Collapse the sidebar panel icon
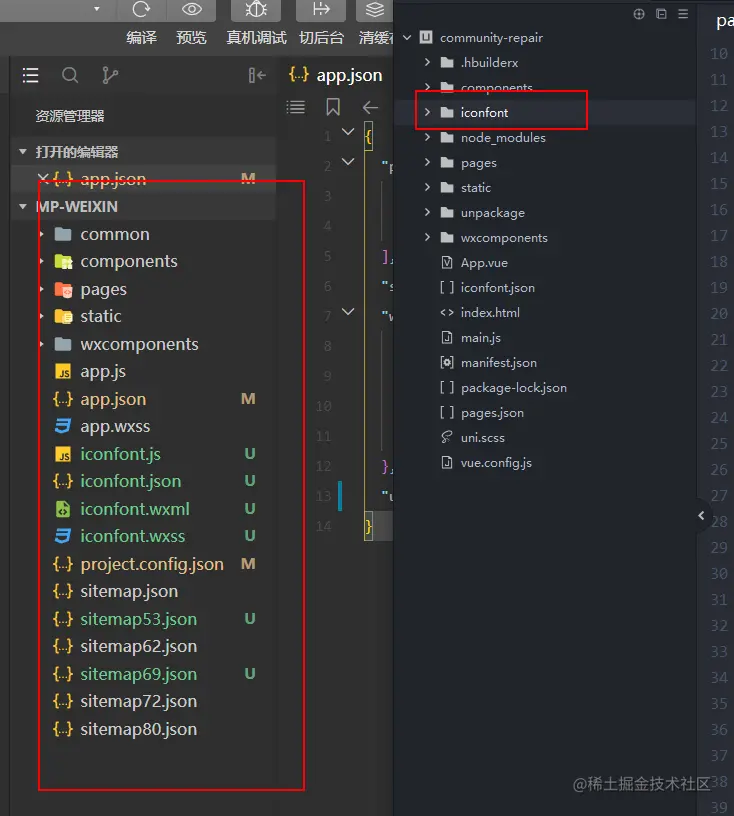734x816 pixels. click(257, 75)
